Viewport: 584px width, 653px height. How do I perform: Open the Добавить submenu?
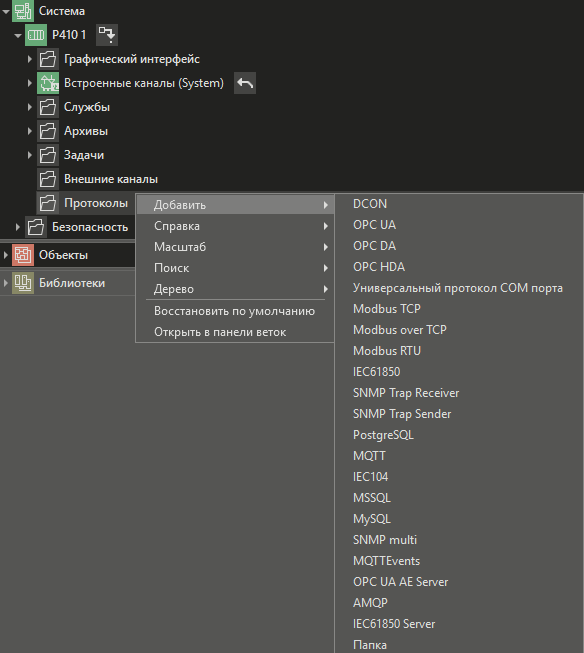coord(235,205)
